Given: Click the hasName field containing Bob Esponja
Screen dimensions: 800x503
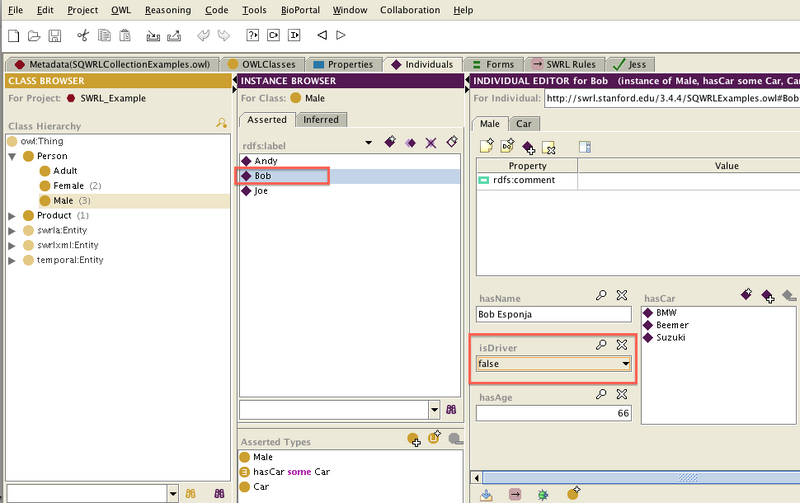Looking at the screenshot, I should (554, 314).
